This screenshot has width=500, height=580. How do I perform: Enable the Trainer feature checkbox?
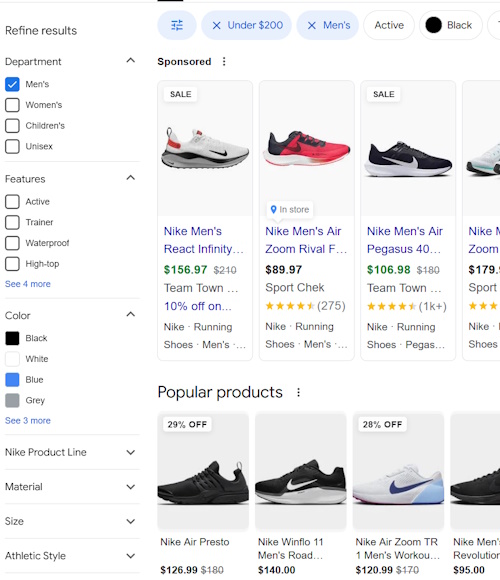point(12,222)
